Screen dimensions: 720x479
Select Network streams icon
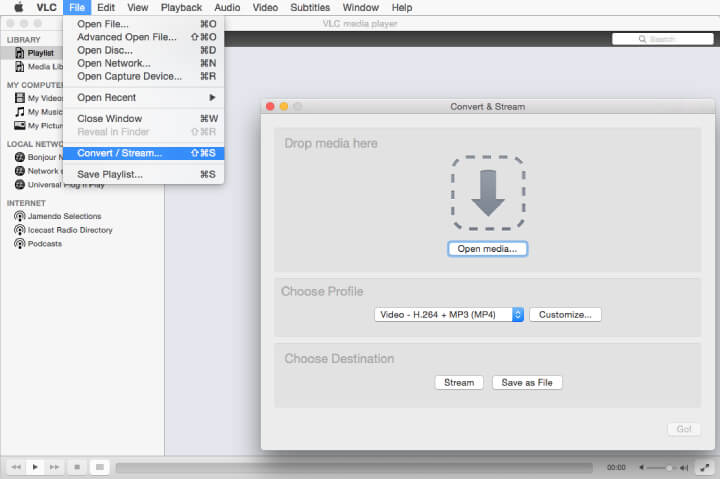click(x=20, y=171)
